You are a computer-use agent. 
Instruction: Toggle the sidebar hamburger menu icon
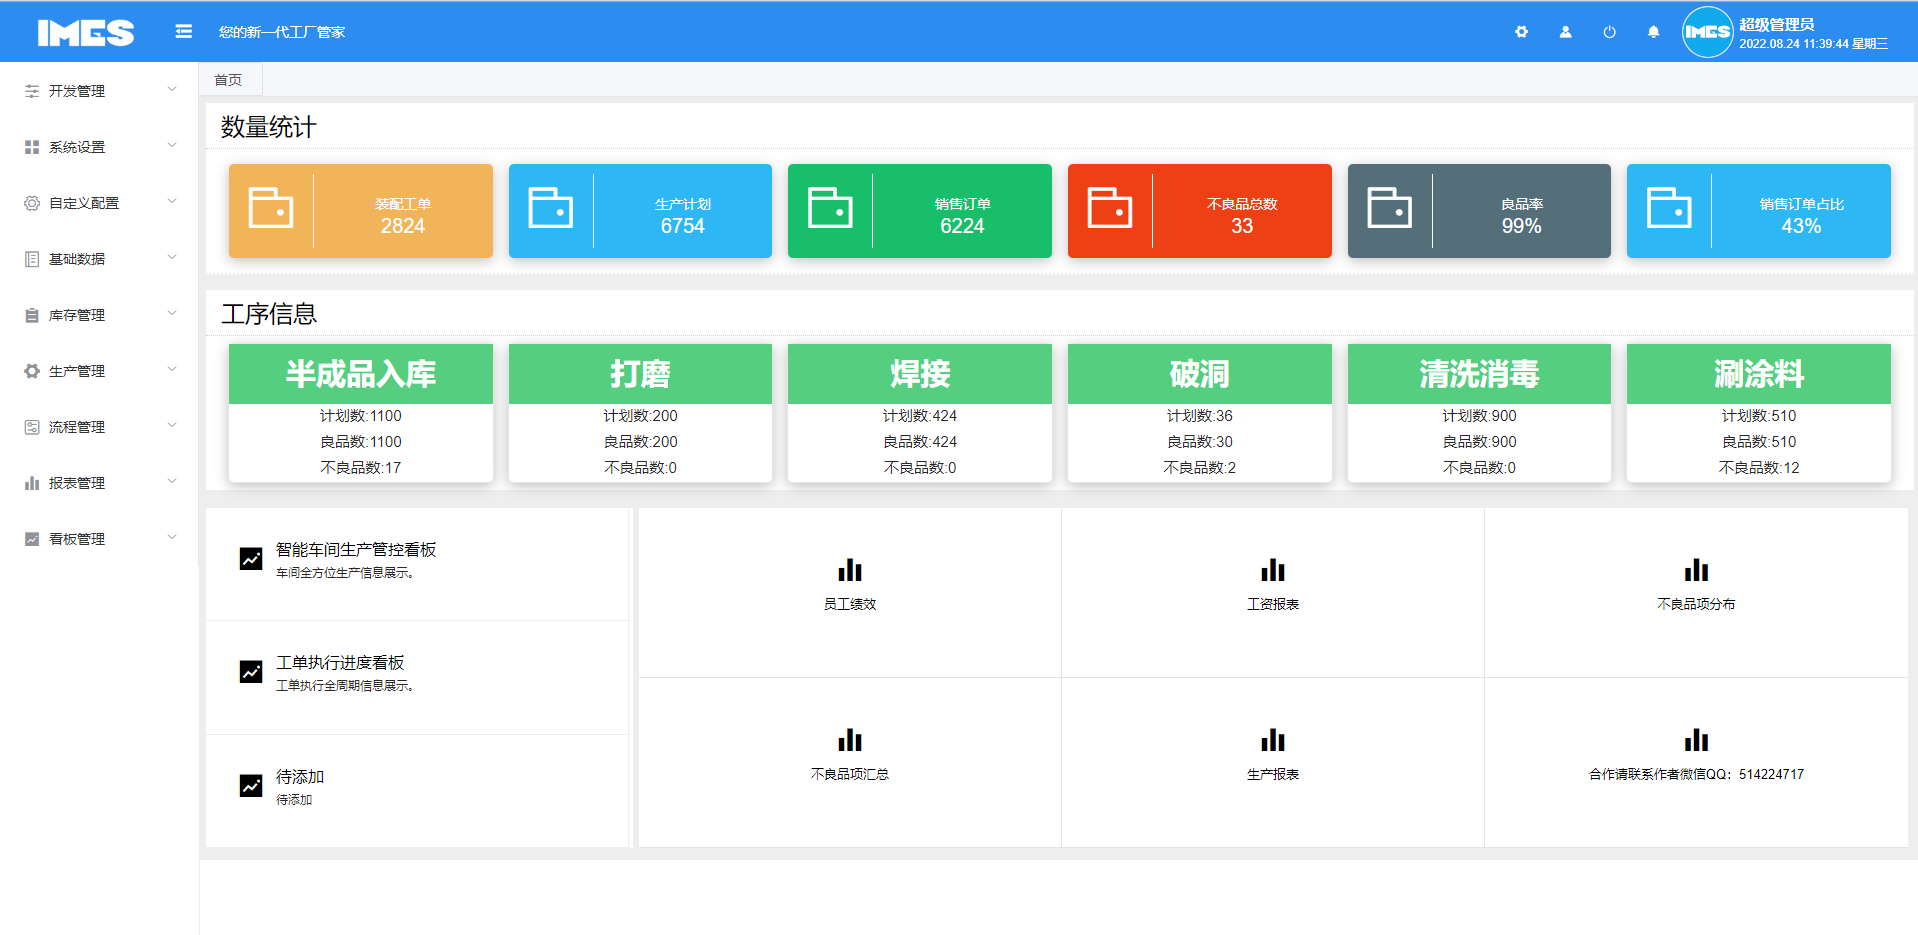(183, 32)
